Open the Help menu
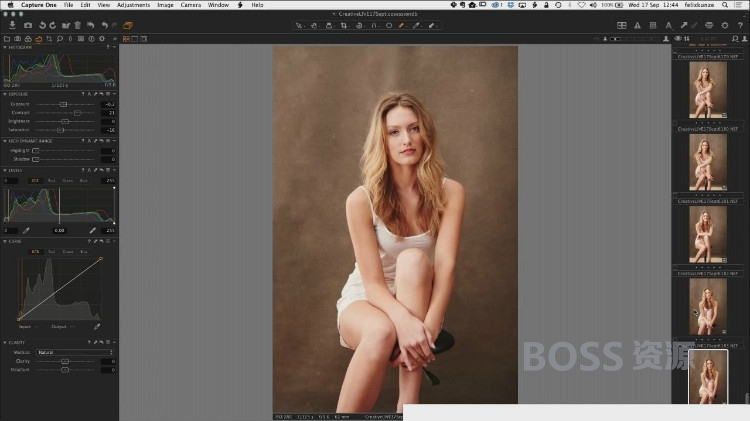750x421 pixels. tap(257, 5)
